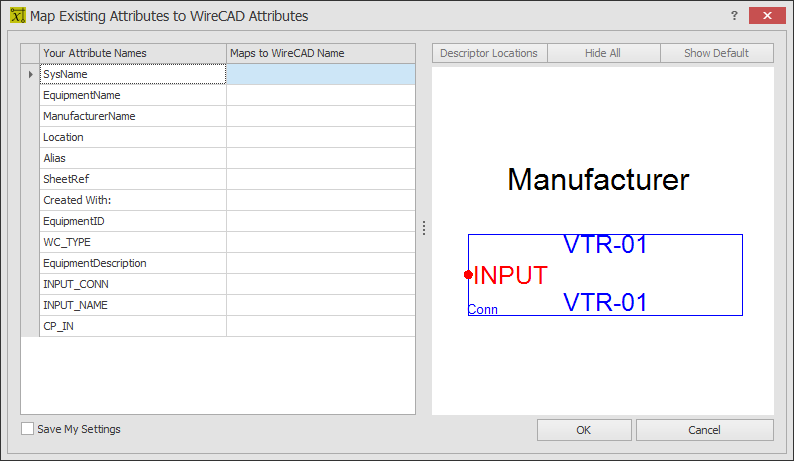Select the Location attribute cell
The width and height of the screenshot is (794, 461).
[133, 137]
